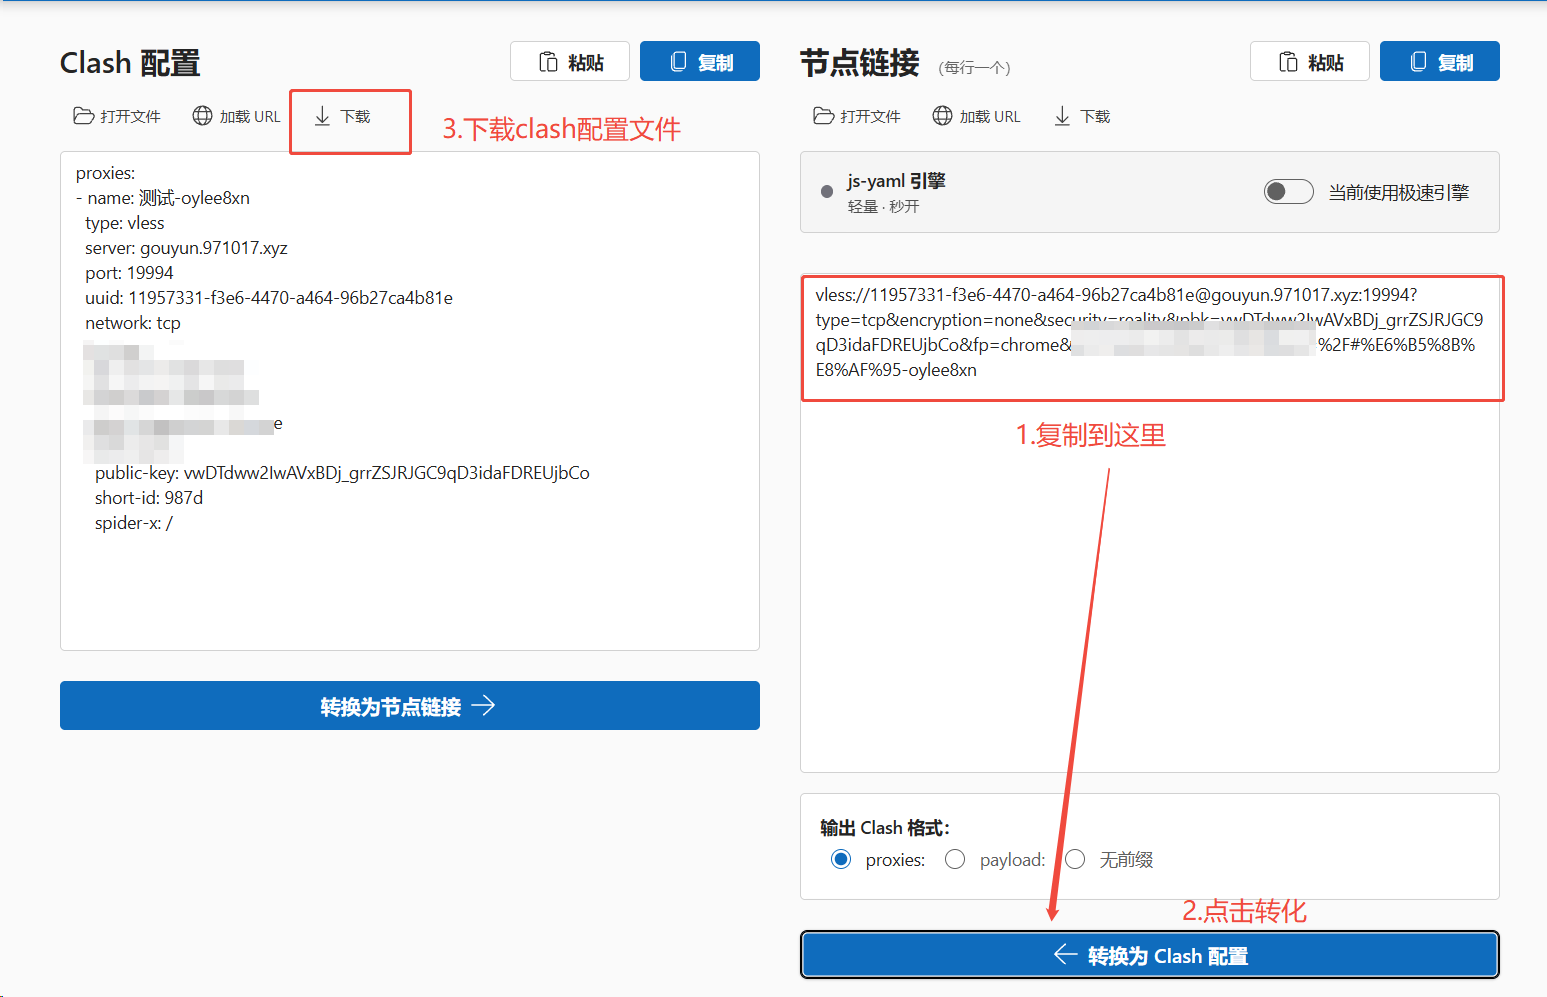
Task: Click the download icon under Clash 配置
Action: [322, 117]
